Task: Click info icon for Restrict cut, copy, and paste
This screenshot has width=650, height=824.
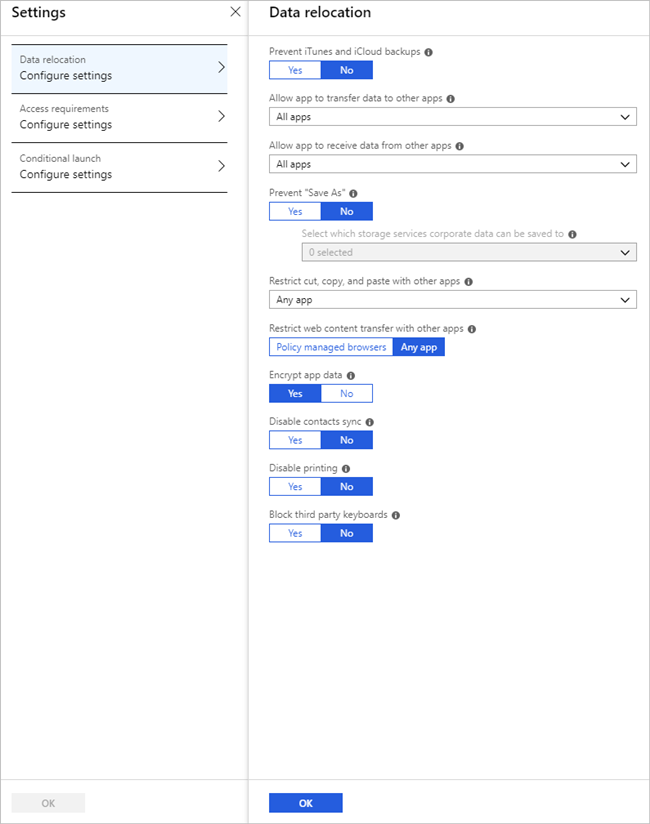Action: click(x=468, y=282)
